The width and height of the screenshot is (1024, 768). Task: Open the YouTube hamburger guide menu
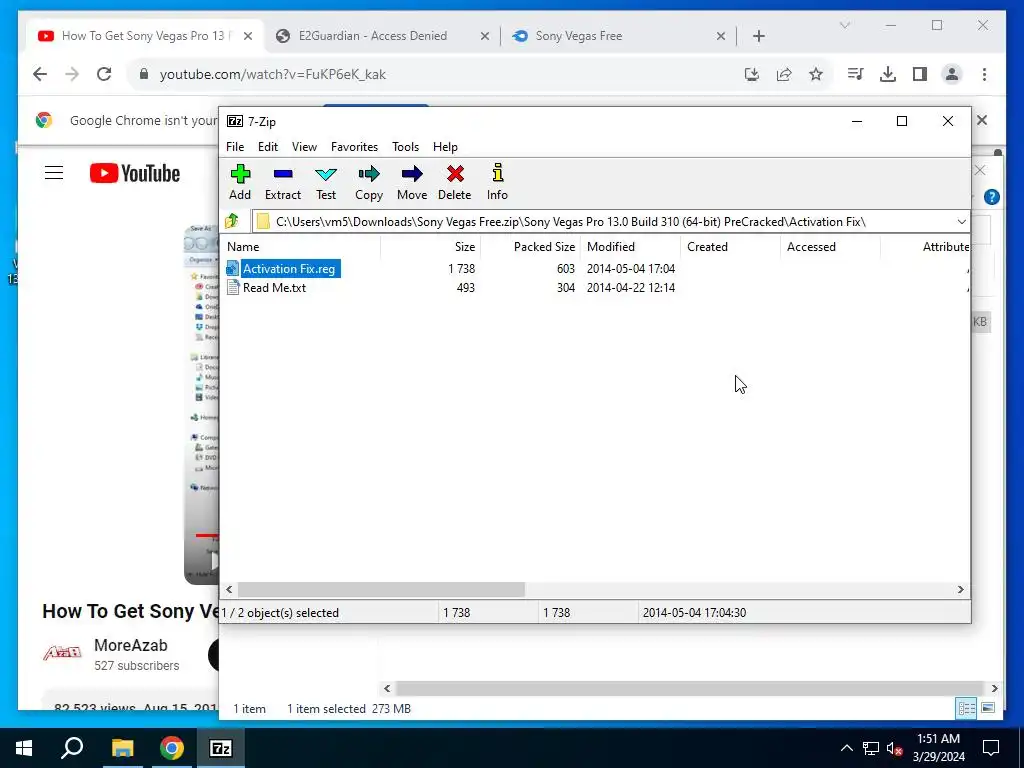54,173
